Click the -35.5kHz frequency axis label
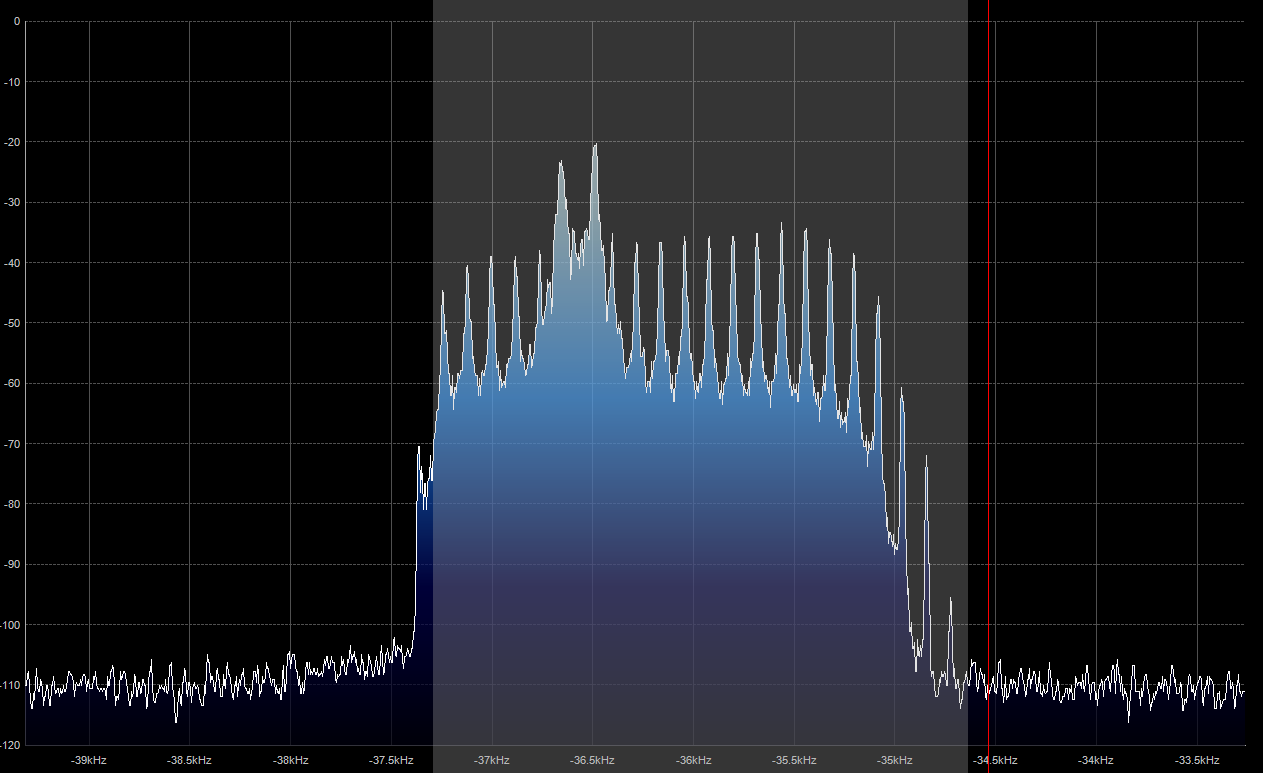 coord(794,760)
